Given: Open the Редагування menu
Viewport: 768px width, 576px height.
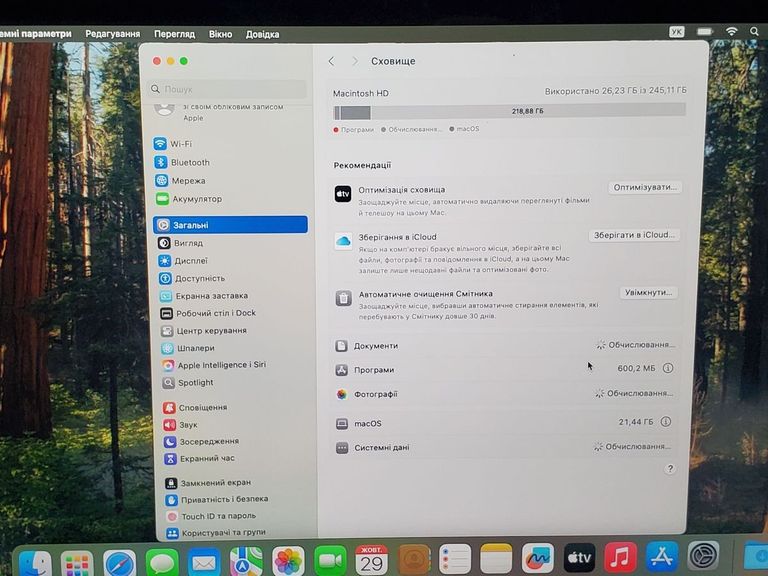Looking at the screenshot, I should 113,34.
